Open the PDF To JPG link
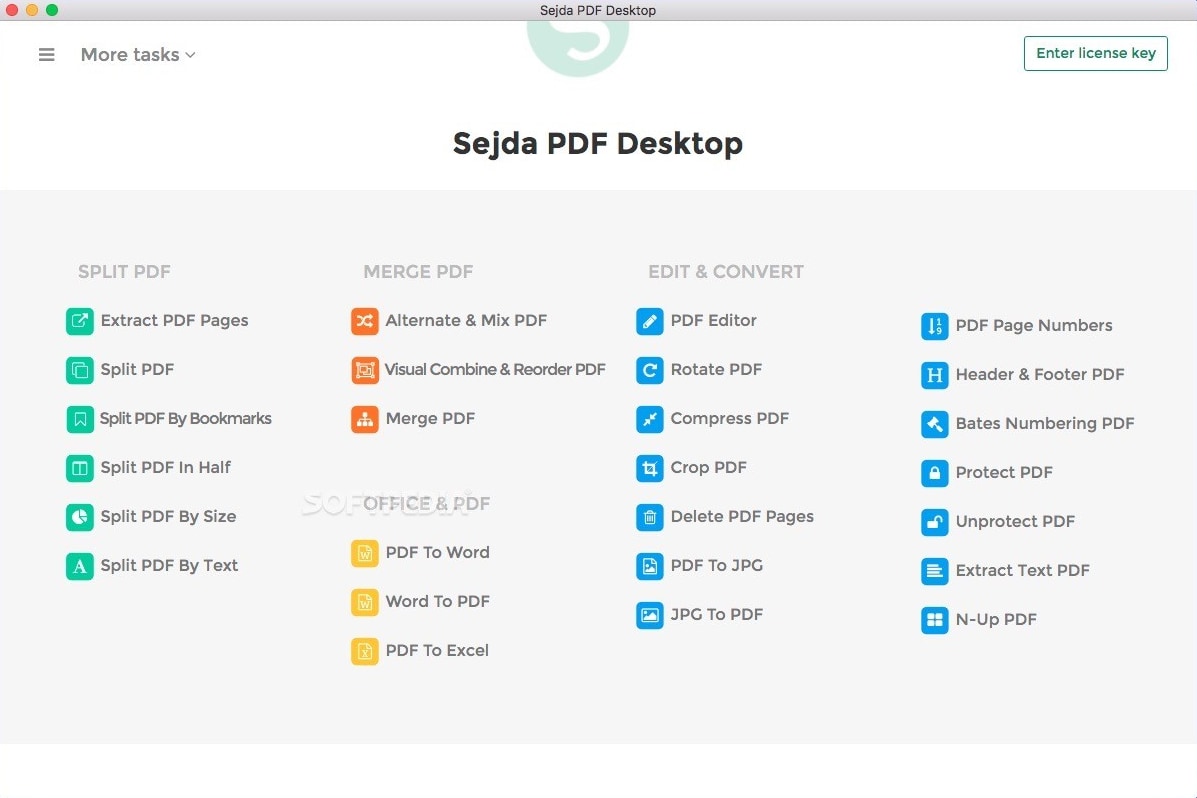1197x798 pixels. pos(716,566)
